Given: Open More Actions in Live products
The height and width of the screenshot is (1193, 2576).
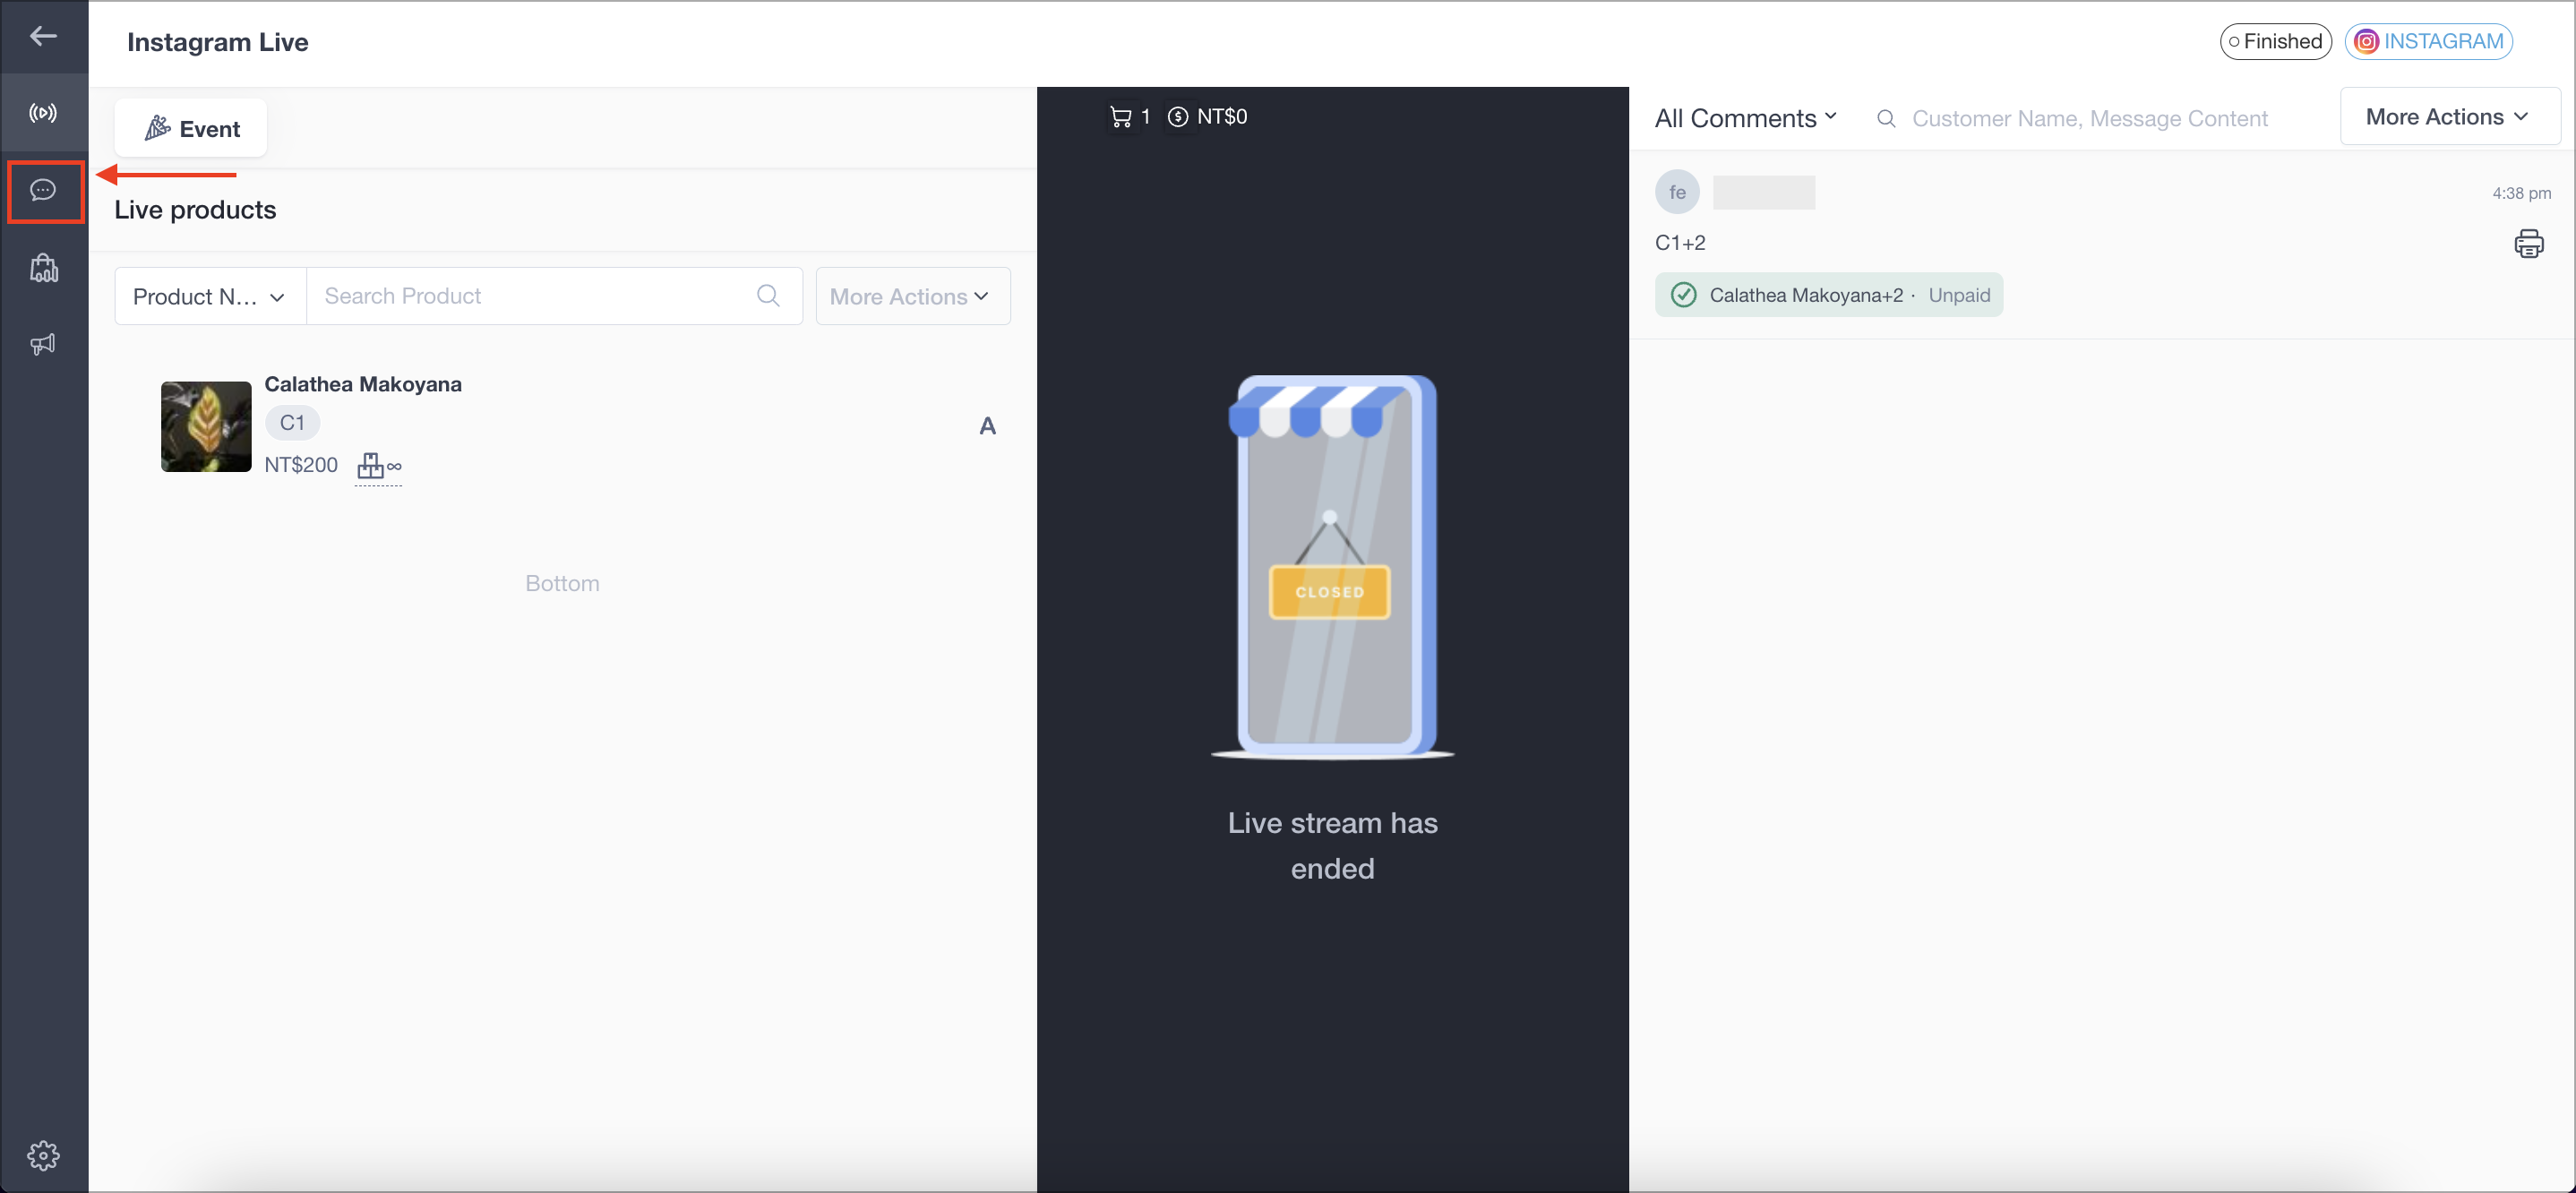Looking at the screenshot, I should pos(911,297).
